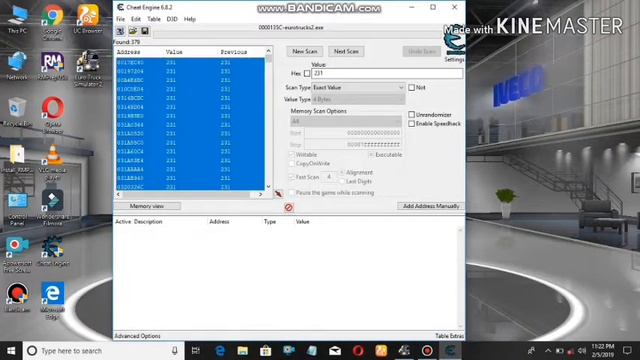This screenshot has height=360, width=640.
Task: Open Table Extras
Action: click(x=449, y=336)
